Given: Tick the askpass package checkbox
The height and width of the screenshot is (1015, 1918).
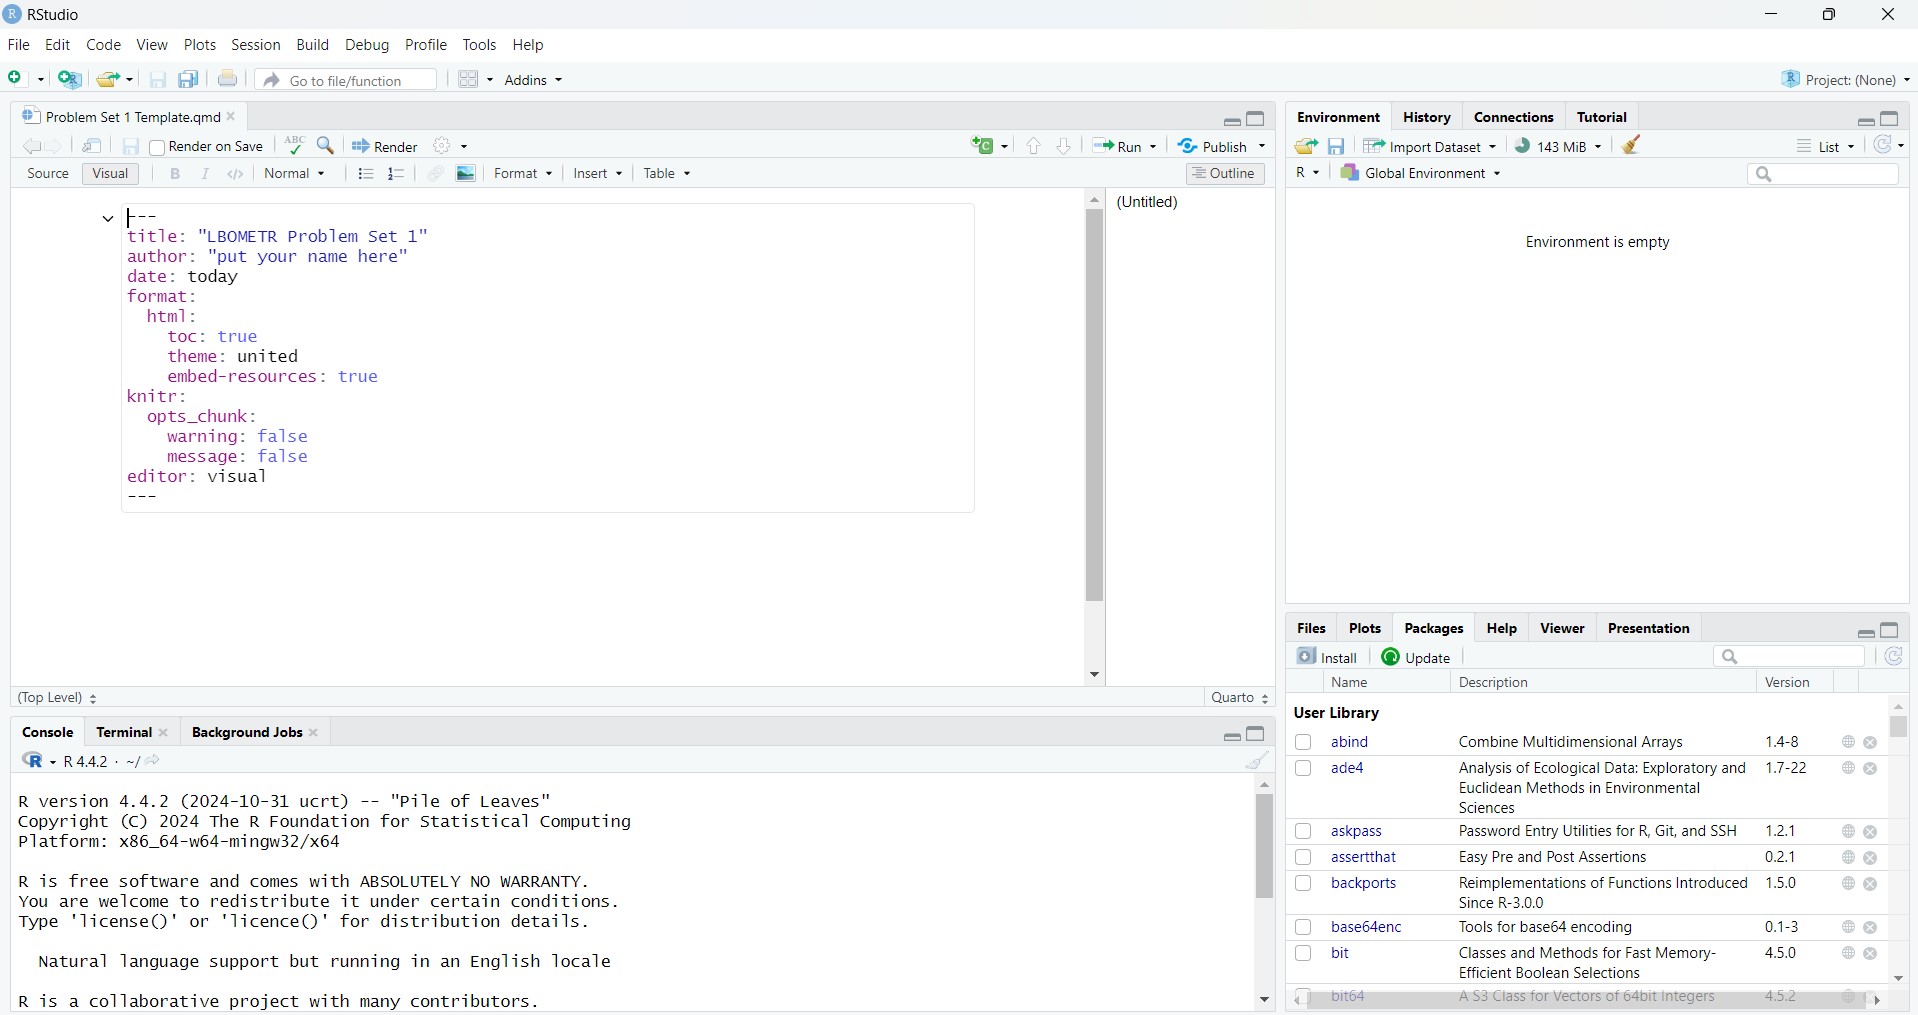Looking at the screenshot, I should tap(1304, 832).
